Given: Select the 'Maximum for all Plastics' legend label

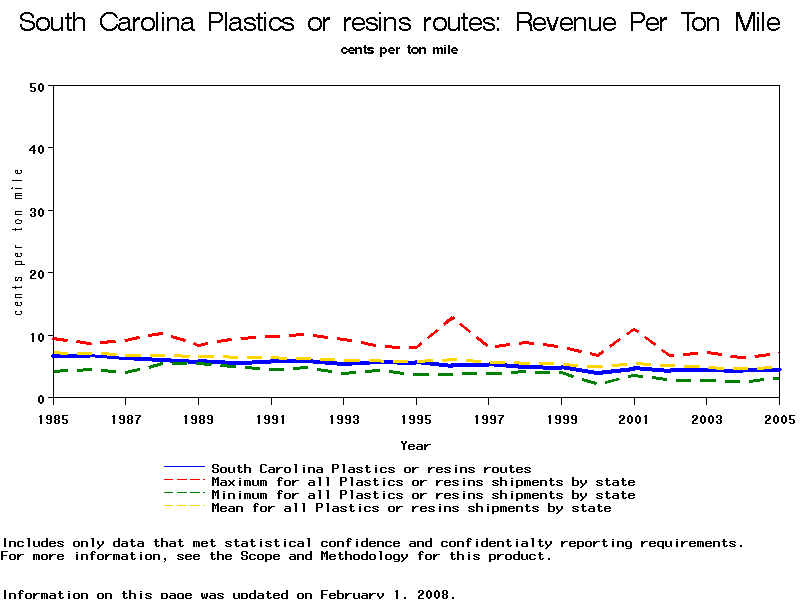Looking at the screenshot, I should pyautogui.click(x=423, y=482).
